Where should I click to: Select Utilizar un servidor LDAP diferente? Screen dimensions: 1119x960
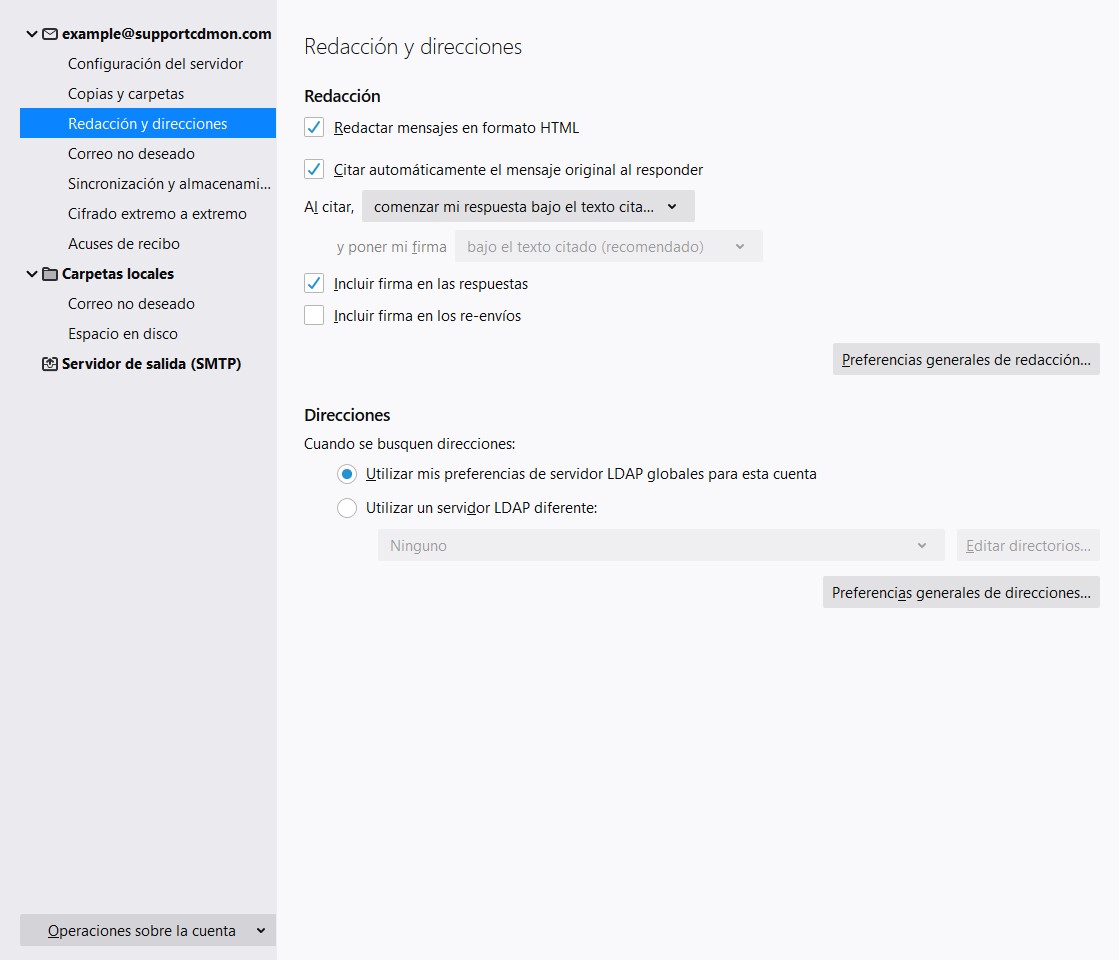(347, 508)
